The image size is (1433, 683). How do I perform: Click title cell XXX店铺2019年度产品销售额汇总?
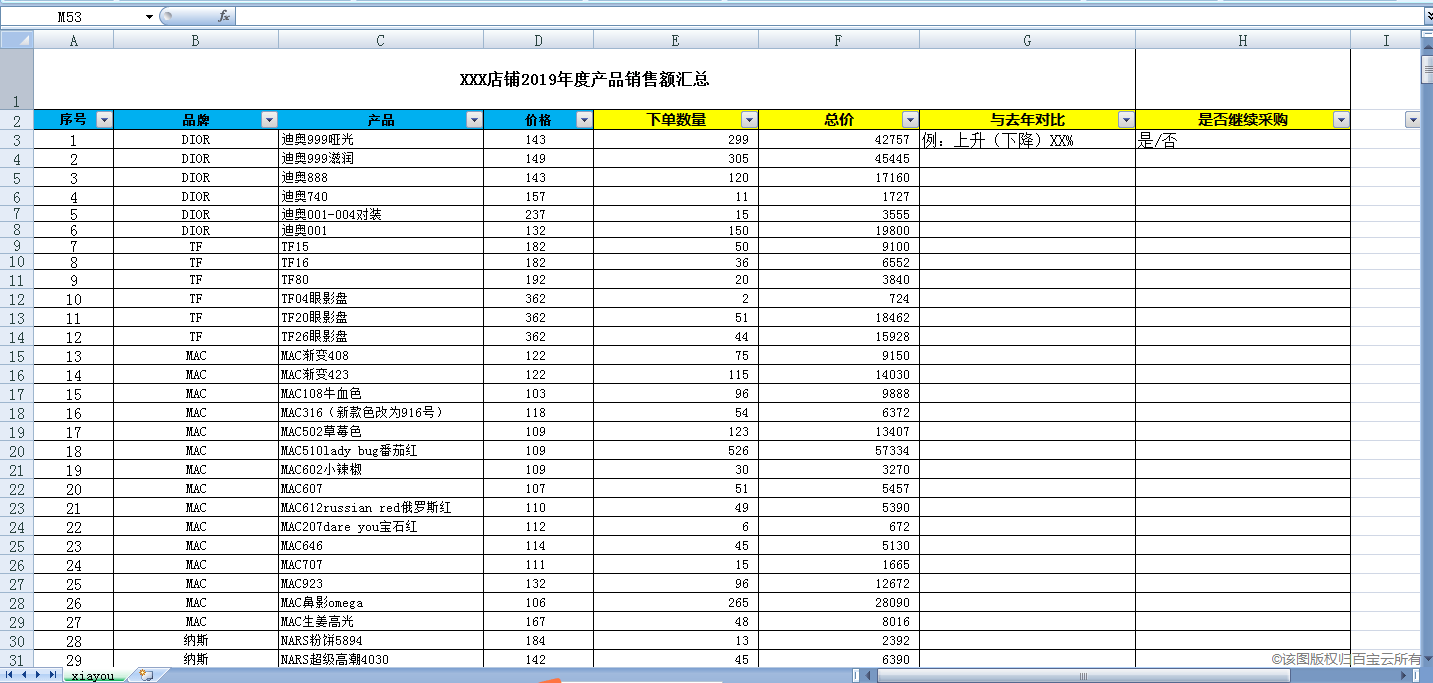tap(585, 80)
